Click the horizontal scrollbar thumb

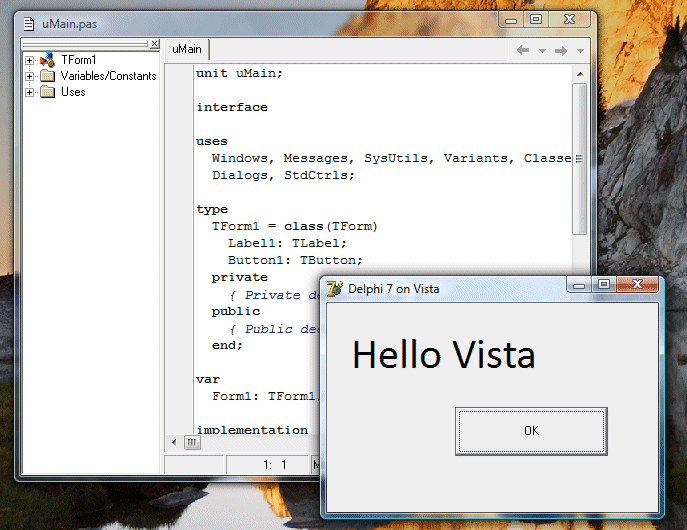pos(192,442)
